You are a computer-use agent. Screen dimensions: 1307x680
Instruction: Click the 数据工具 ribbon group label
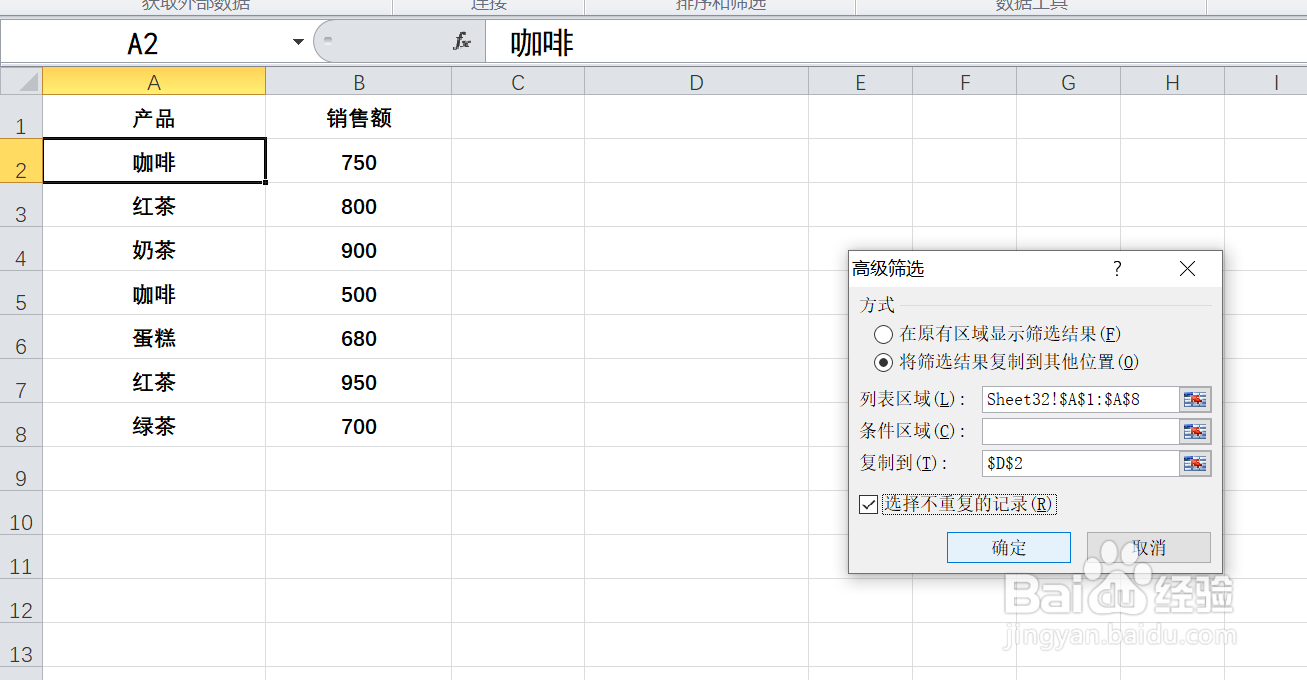pos(1032,5)
